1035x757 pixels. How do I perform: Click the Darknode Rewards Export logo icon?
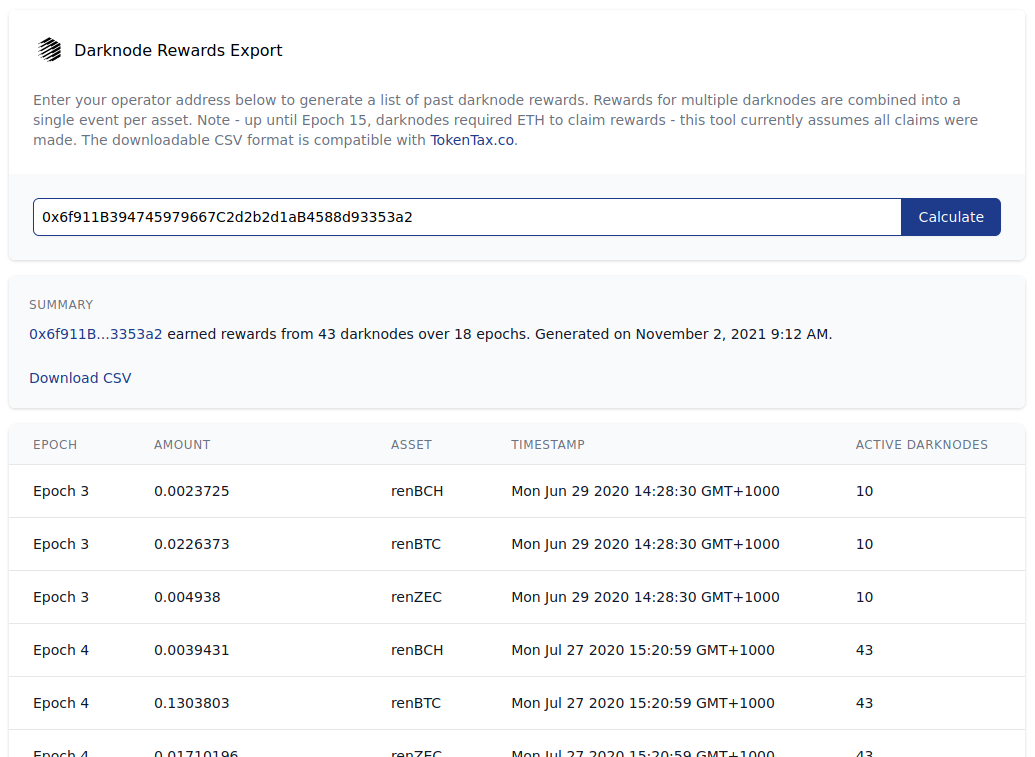pyautogui.click(x=50, y=50)
